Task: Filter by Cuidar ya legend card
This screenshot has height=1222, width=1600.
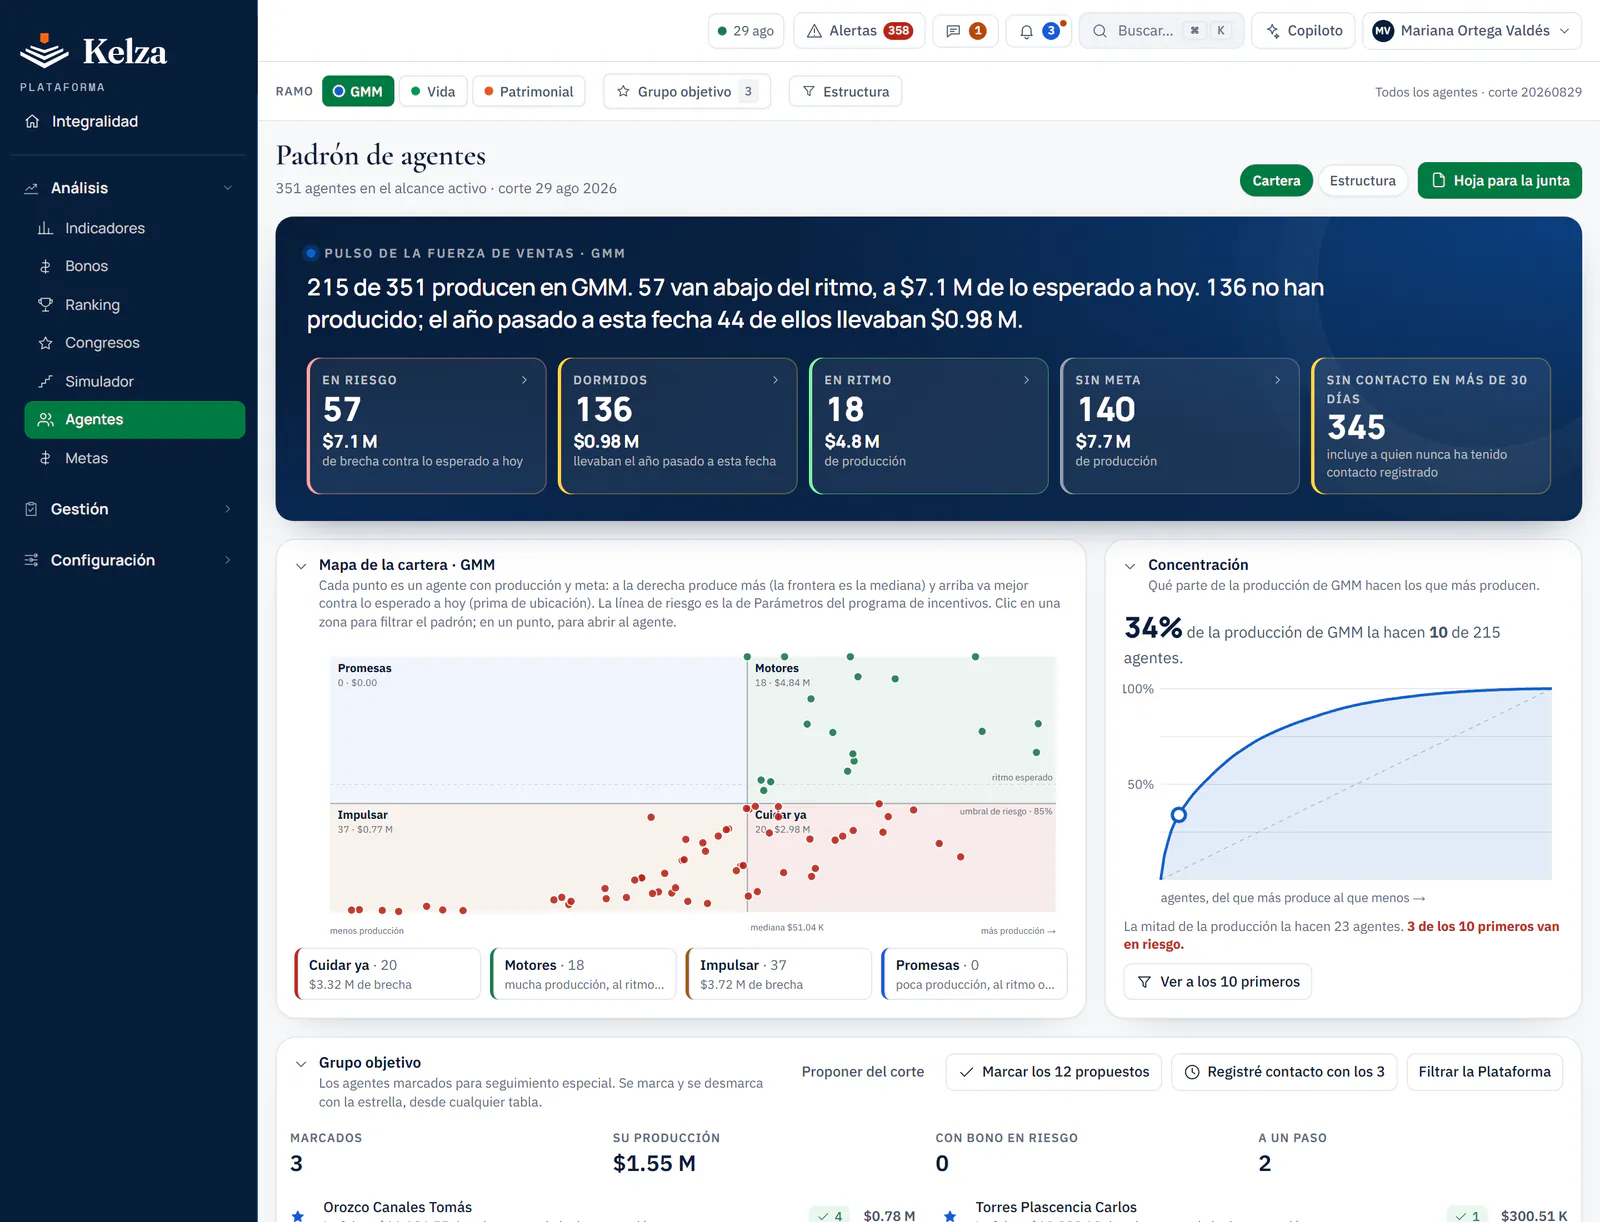Action: click(x=388, y=974)
